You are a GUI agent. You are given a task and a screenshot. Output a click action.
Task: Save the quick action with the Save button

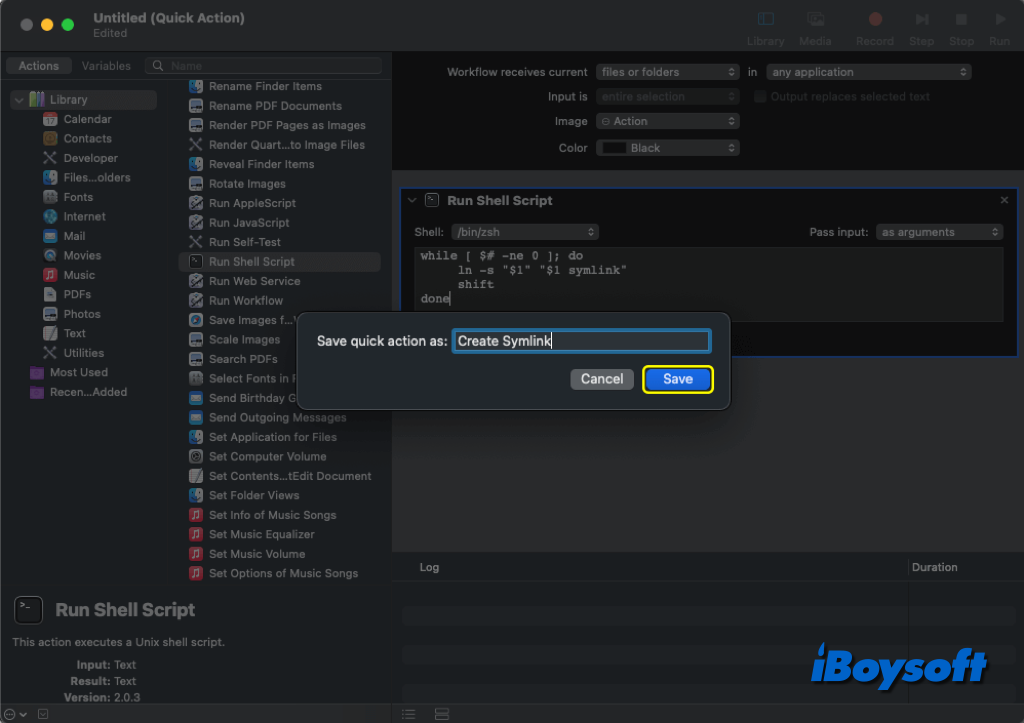pos(678,379)
